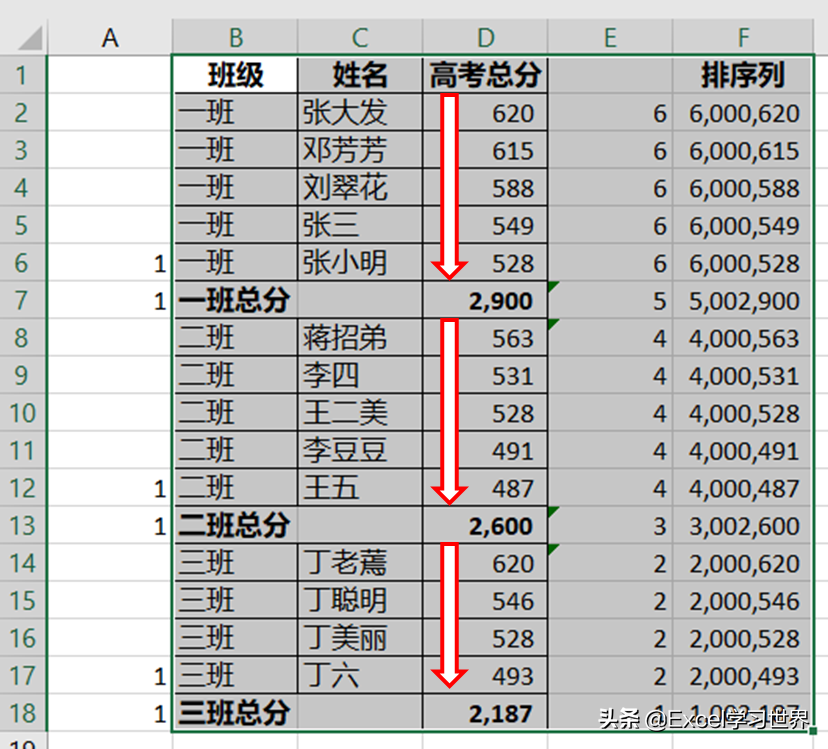The height and width of the screenshot is (749, 828).
Task: Select cell with name 李豆豆
Action: pos(360,450)
